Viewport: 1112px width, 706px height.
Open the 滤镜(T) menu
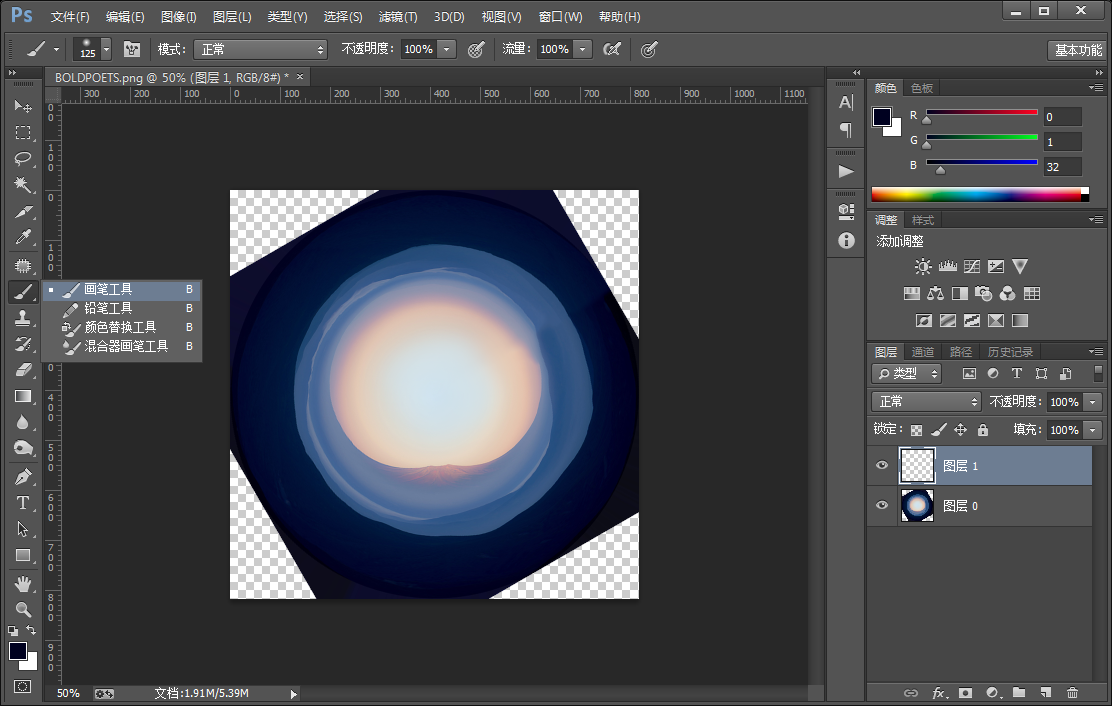[398, 16]
